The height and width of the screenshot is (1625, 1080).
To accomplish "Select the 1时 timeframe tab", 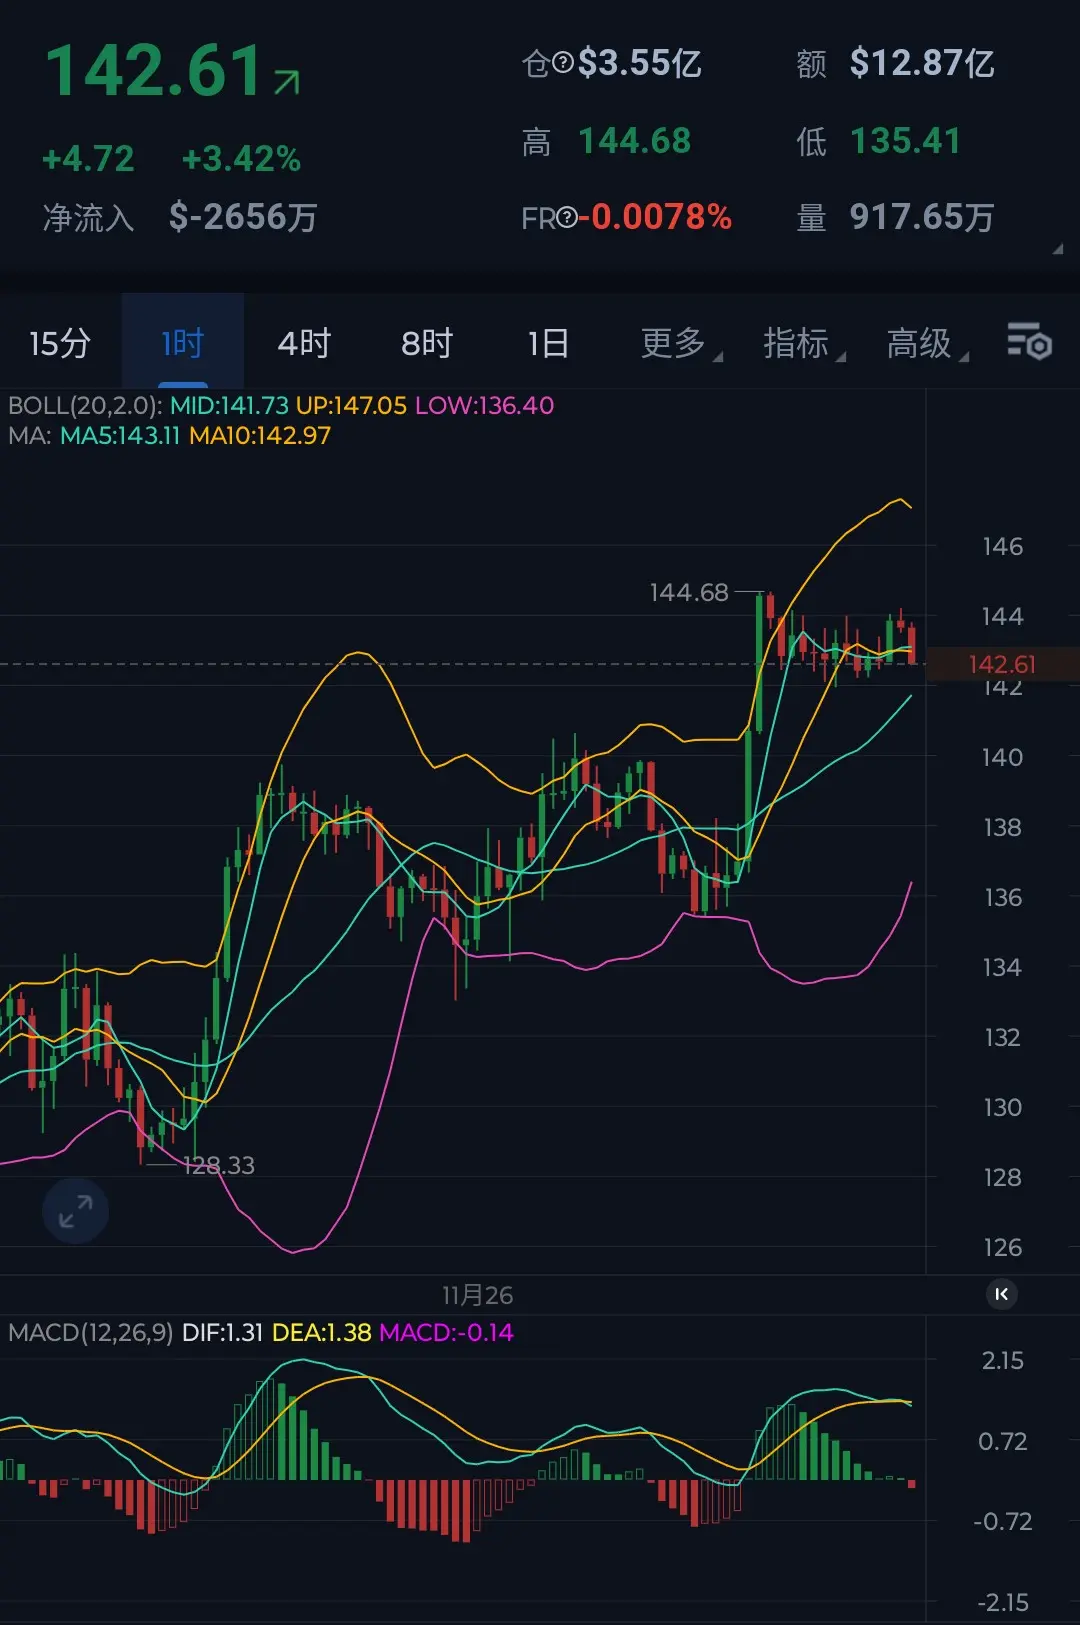I will coord(183,343).
